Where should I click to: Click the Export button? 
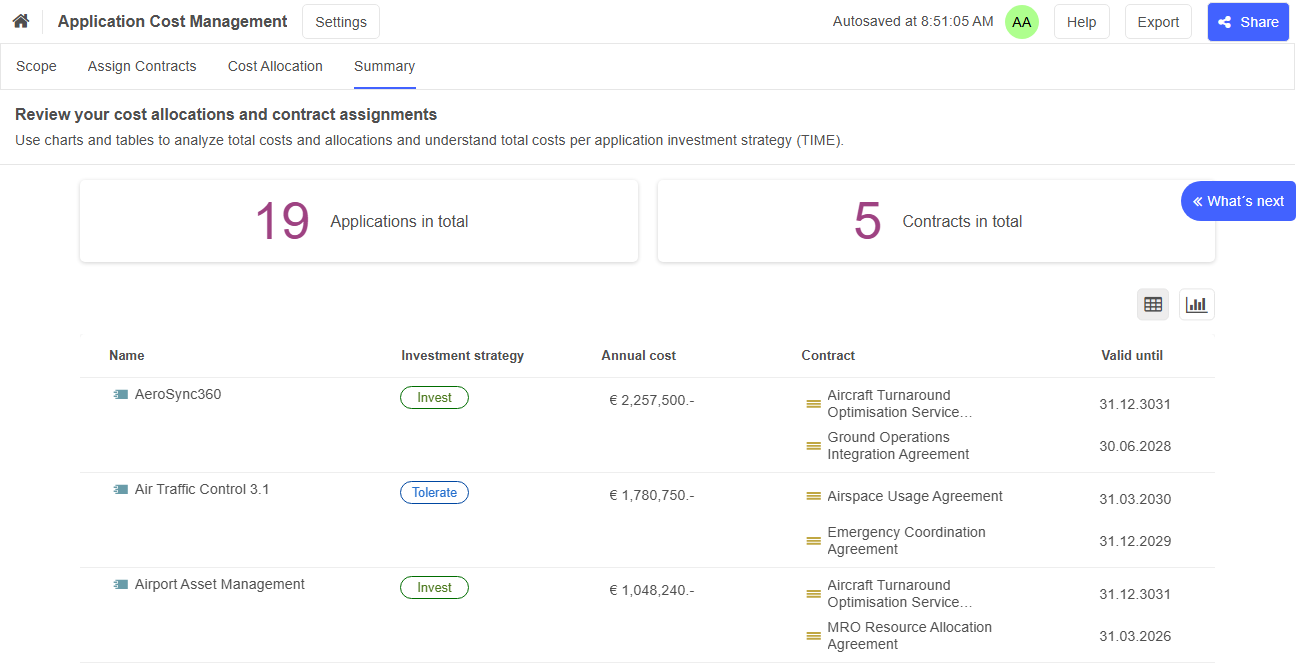pyautogui.click(x=1157, y=21)
